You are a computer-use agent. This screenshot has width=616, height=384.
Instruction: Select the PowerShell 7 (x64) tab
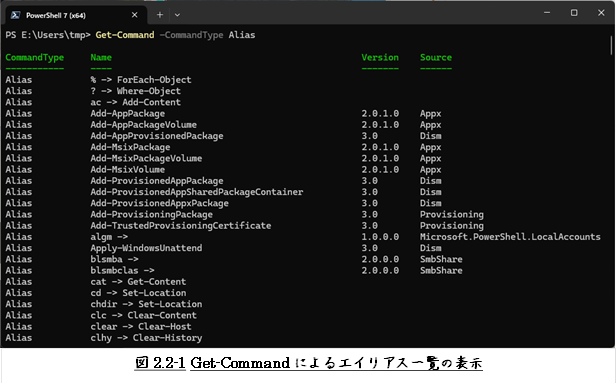tap(77, 15)
